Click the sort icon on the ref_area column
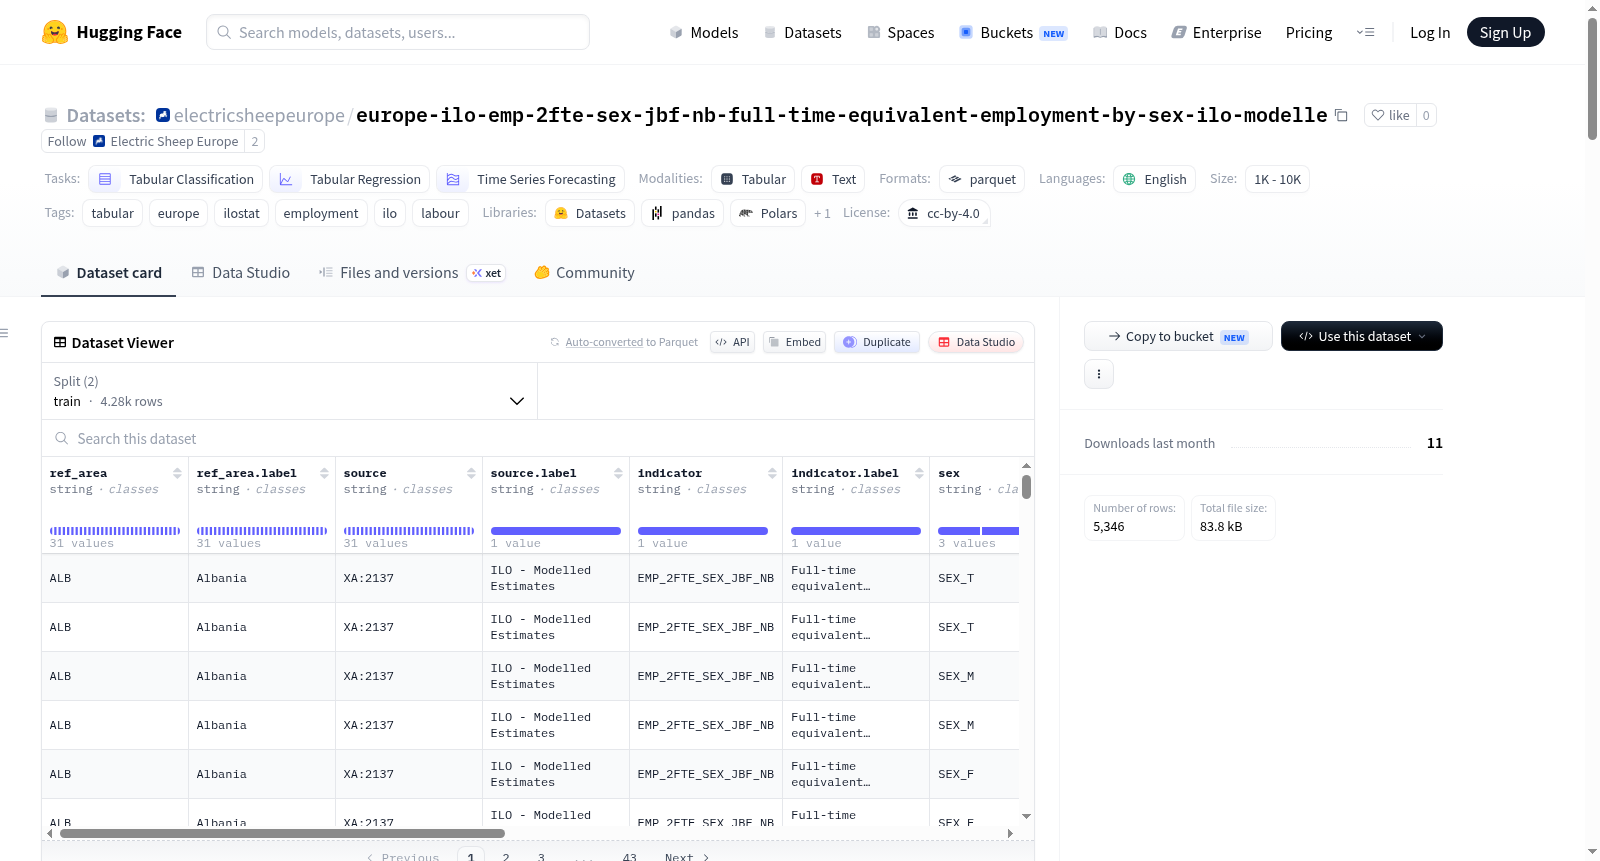 177,473
